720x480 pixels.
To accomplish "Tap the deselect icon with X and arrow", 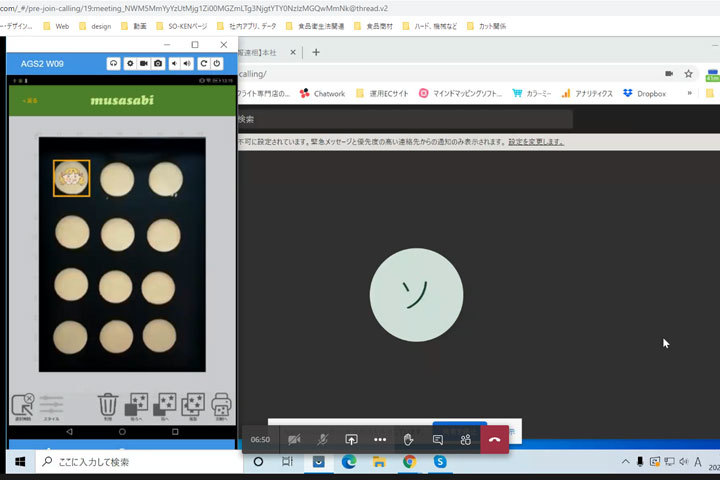I will point(23,407).
